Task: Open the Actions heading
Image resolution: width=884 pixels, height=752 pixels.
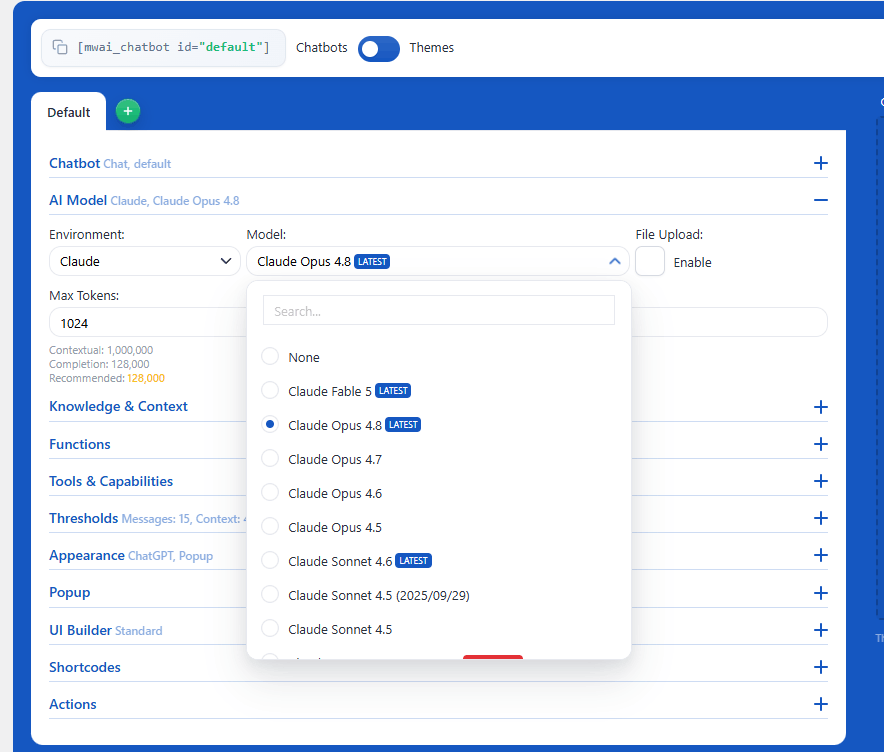Action: click(73, 704)
